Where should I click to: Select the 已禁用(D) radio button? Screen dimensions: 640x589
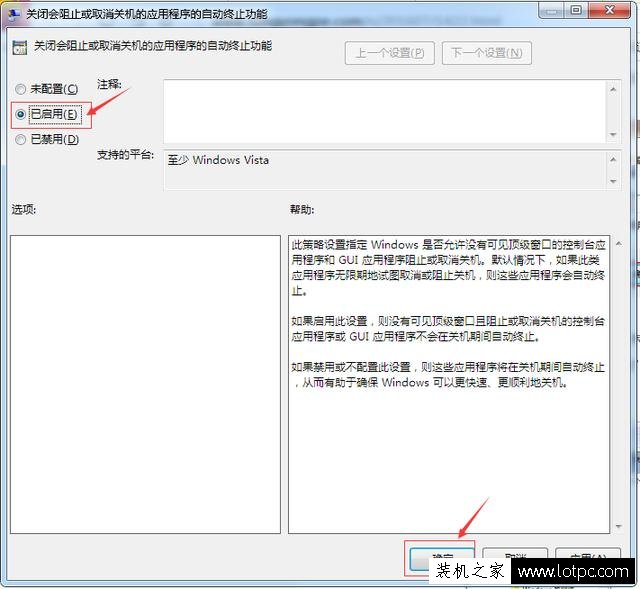[20, 140]
